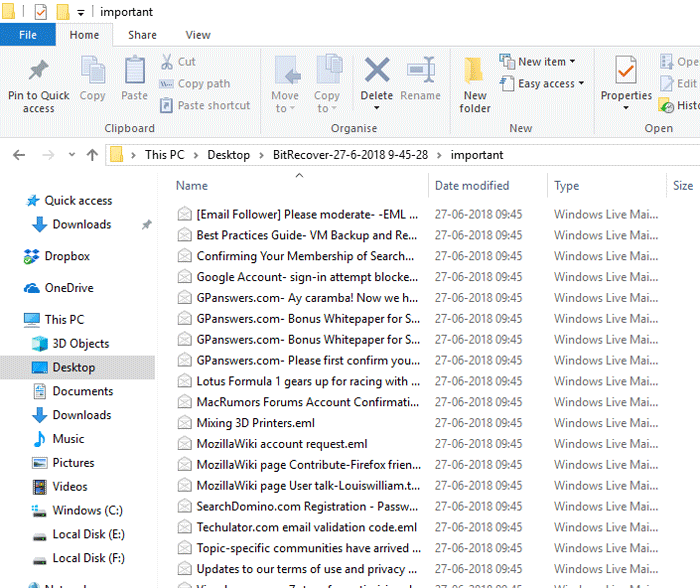Screen dimensions: 700x588
Task: Open Local Disk (F:) drive
Action: coord(79,558)
